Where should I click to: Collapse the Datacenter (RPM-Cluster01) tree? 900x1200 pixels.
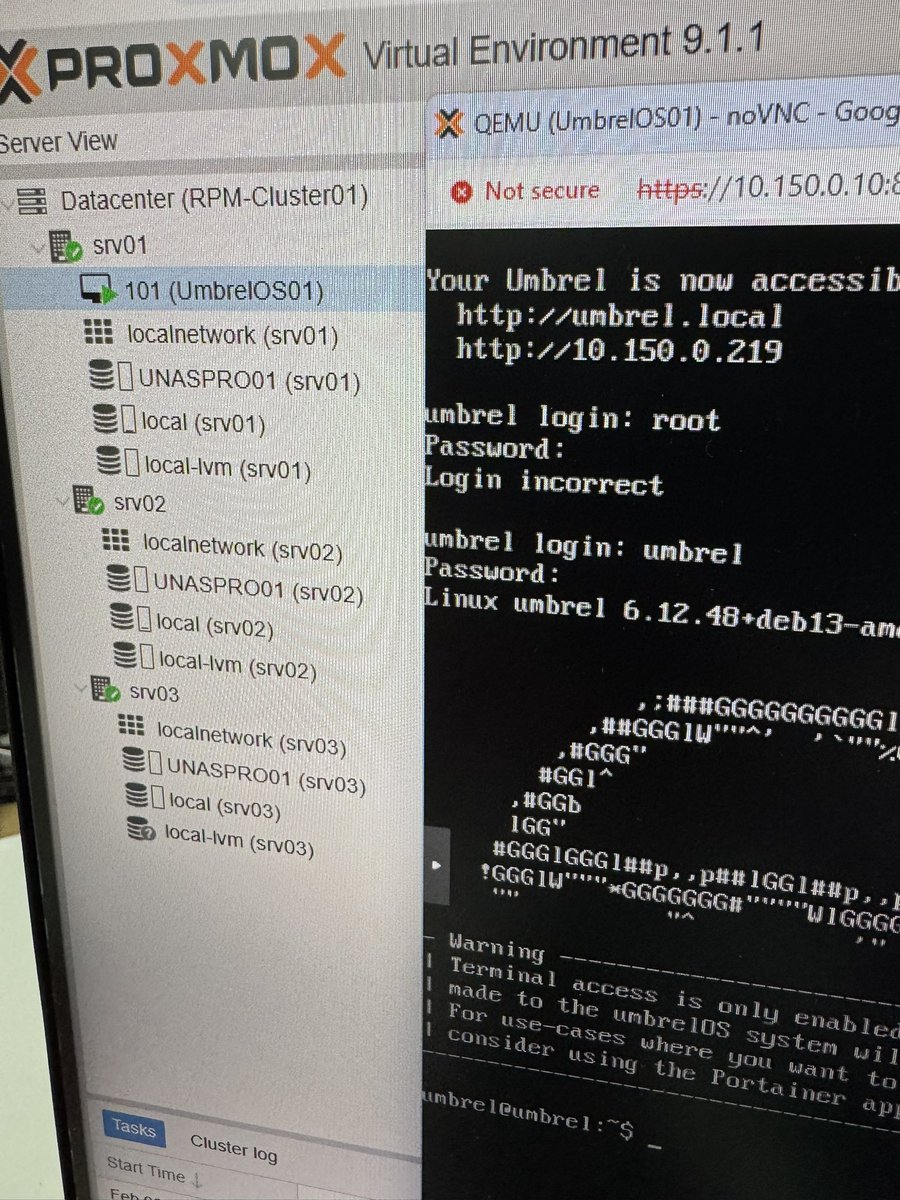tap(9, 203)
